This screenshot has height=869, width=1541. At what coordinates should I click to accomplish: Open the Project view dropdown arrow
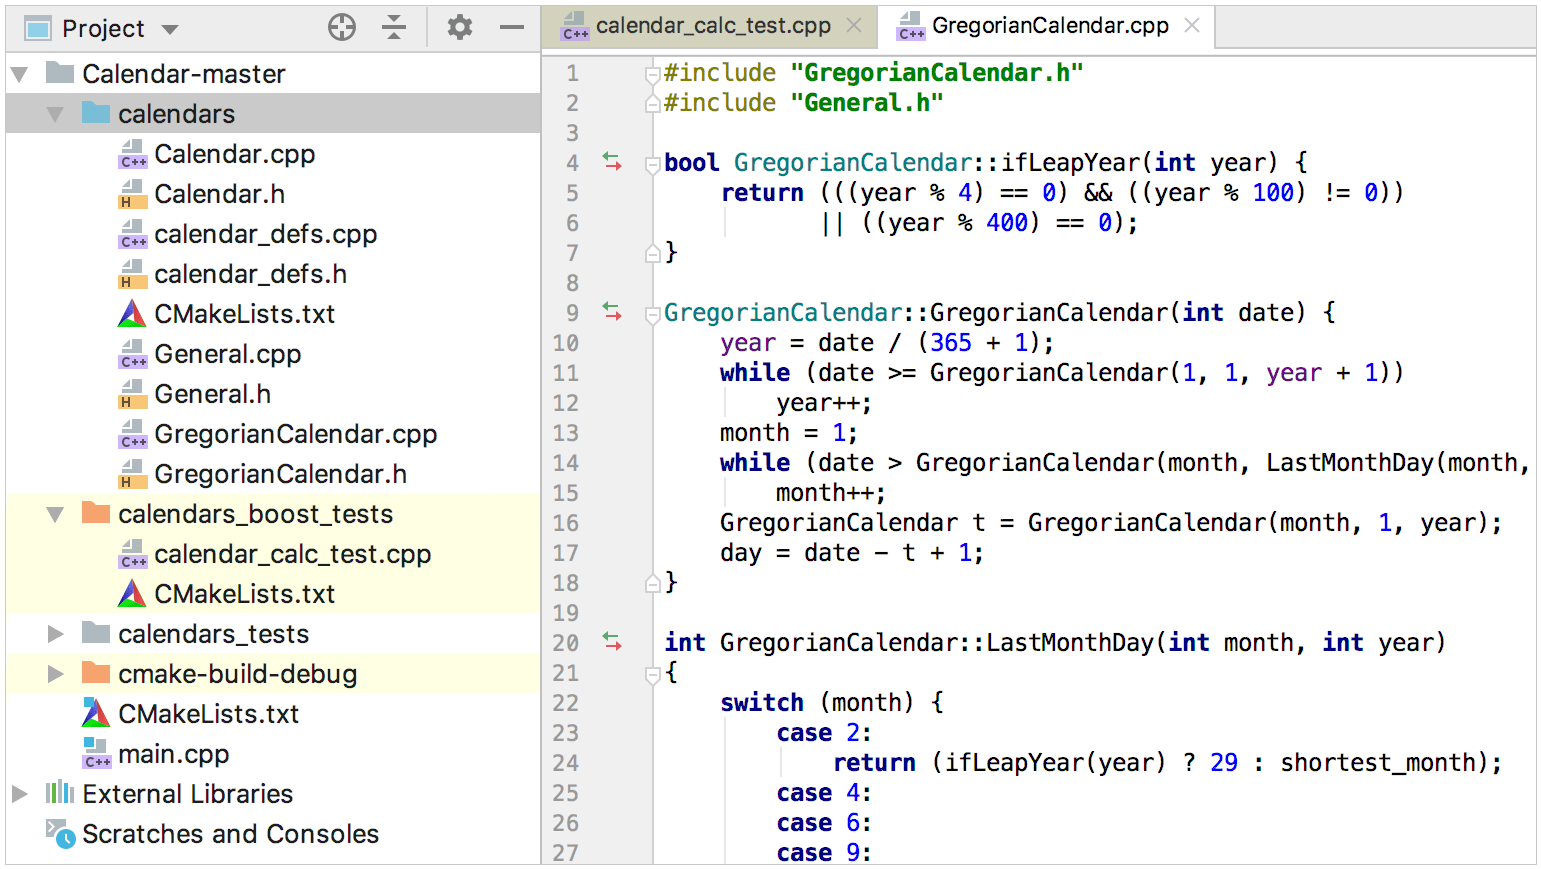point(170,30)
